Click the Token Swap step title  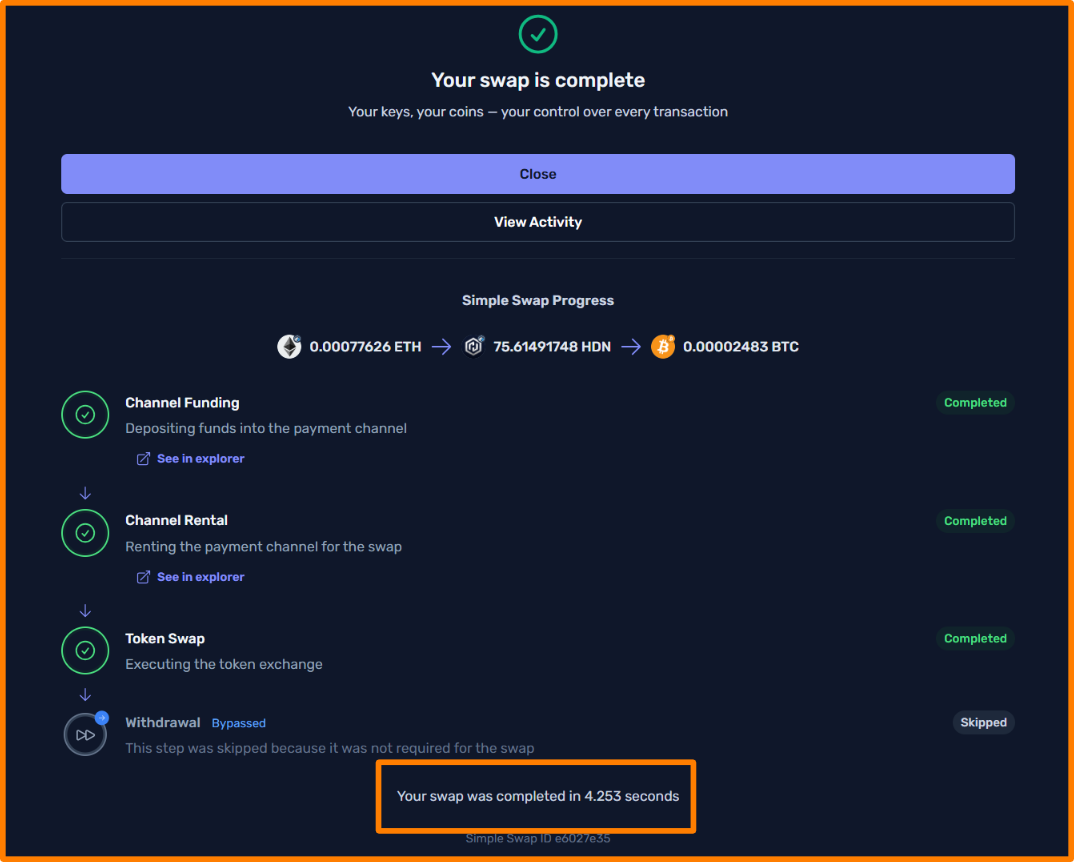coord(164,639)
